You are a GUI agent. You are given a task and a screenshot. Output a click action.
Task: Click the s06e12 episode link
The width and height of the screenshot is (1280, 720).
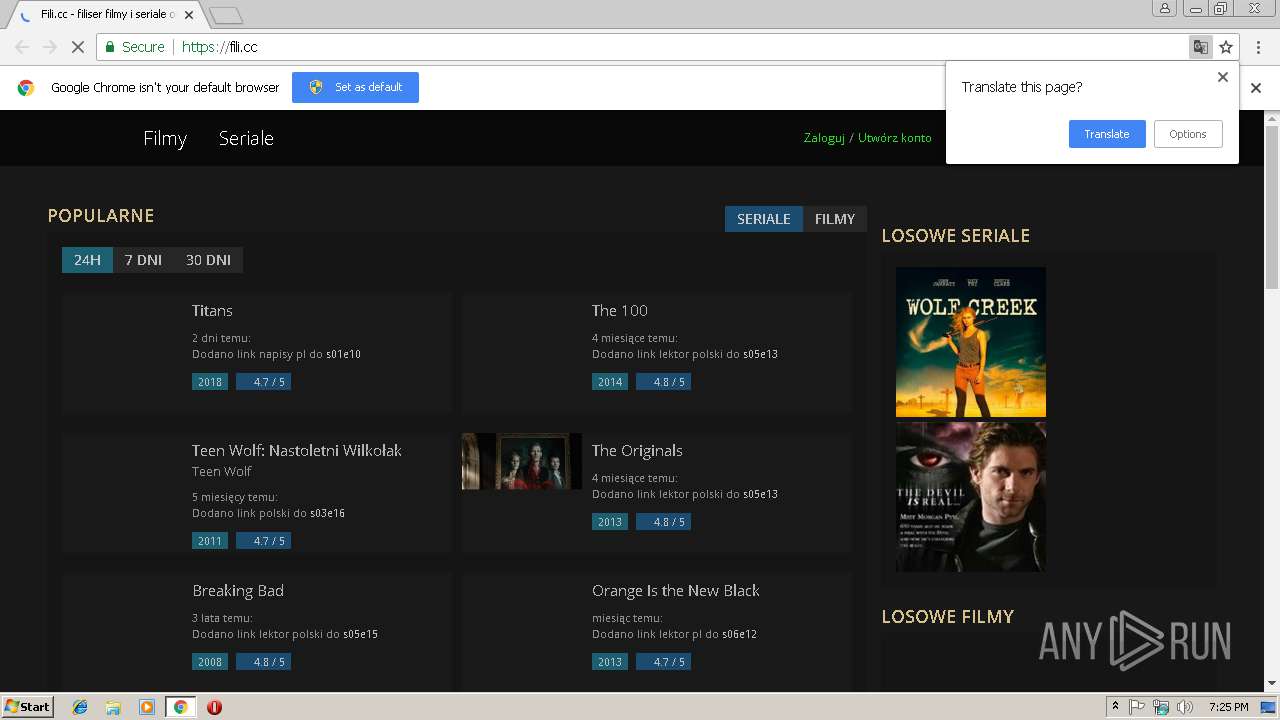tap(738, 635)
